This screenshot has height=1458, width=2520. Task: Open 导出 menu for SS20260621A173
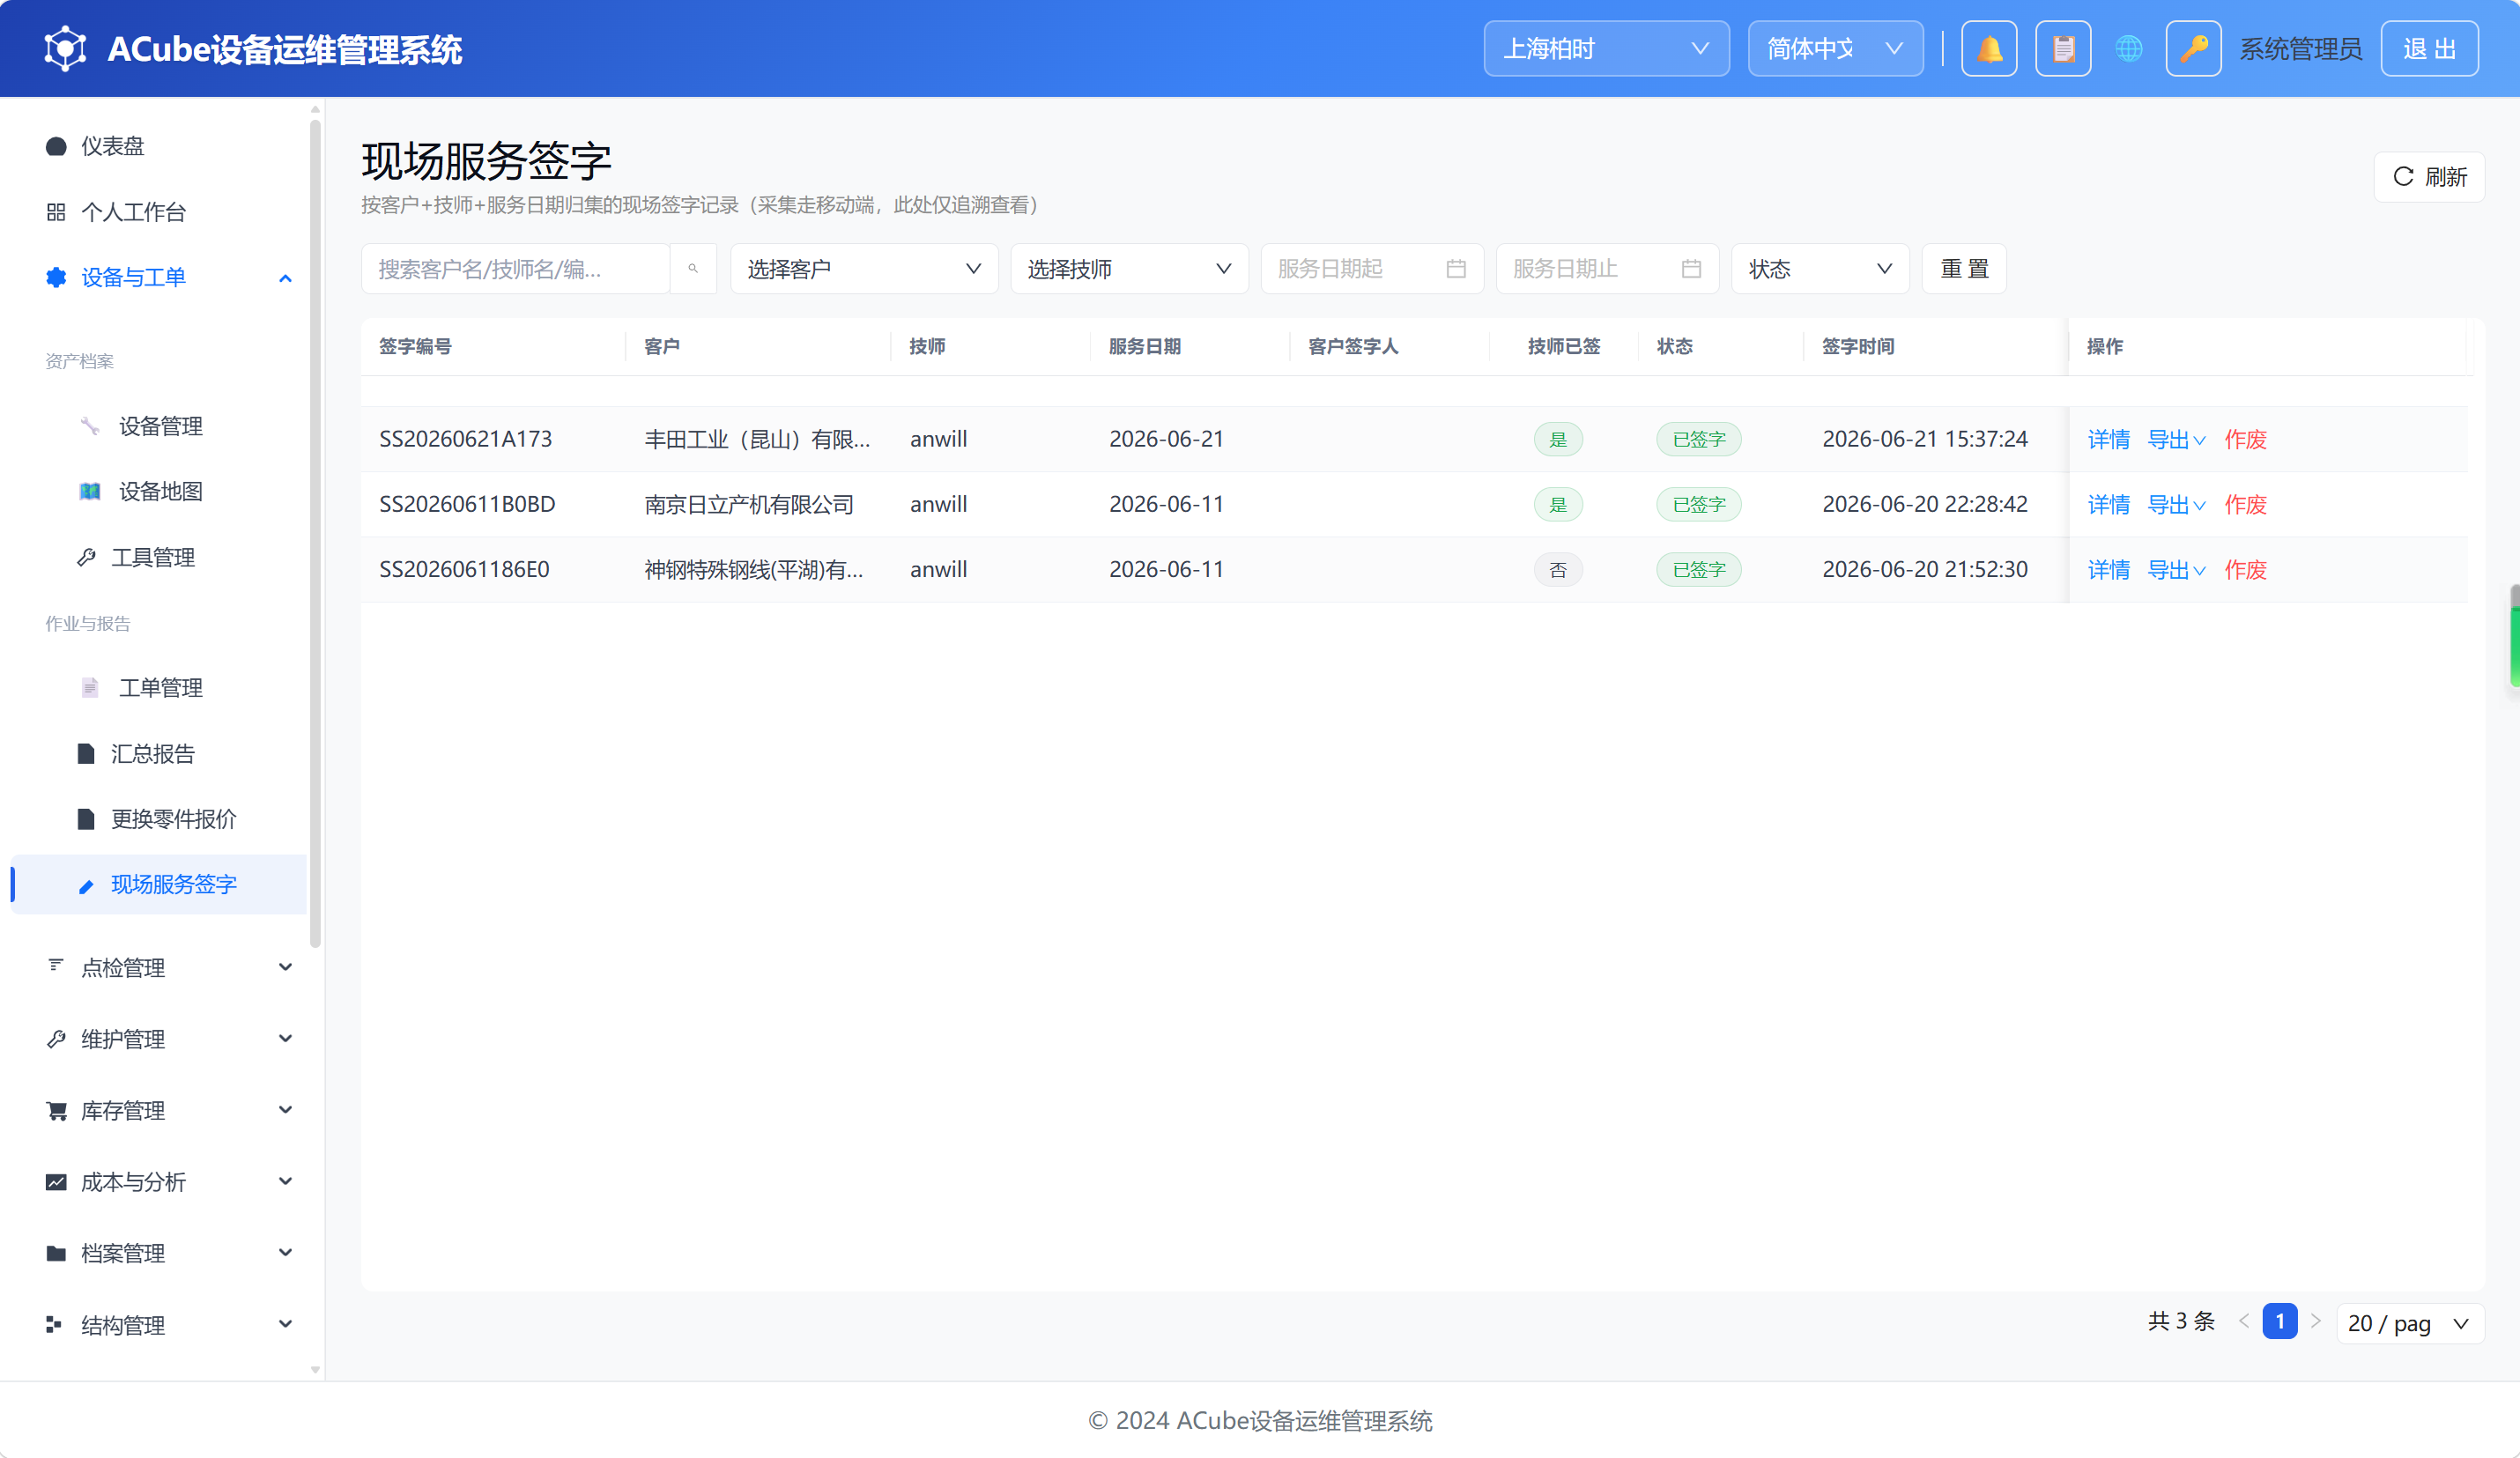click(2176, 439)
